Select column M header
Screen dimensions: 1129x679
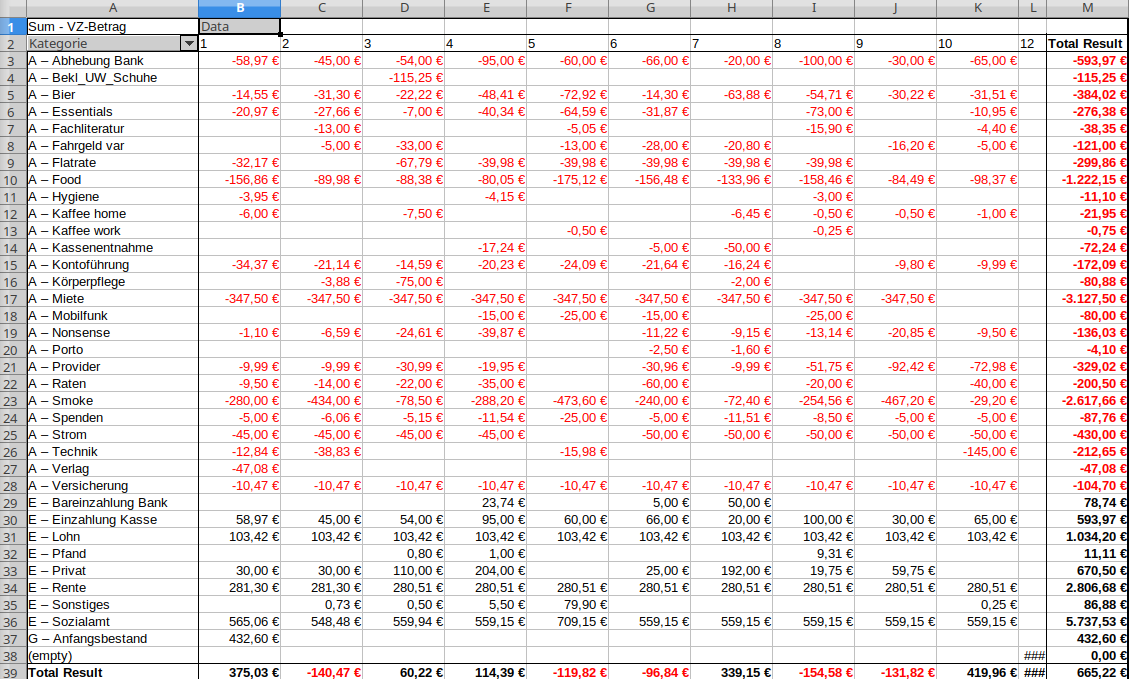tap(1086, 8)
